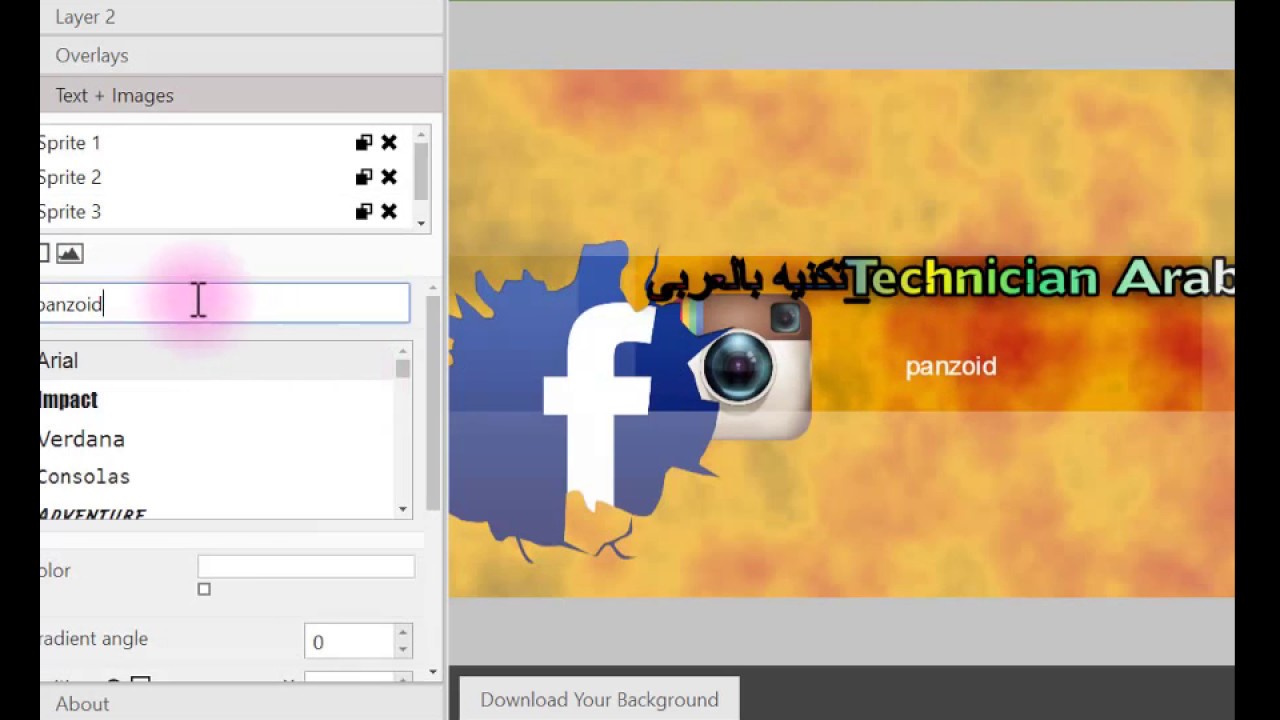Choose the Verdana font

[x=217, y=439]
